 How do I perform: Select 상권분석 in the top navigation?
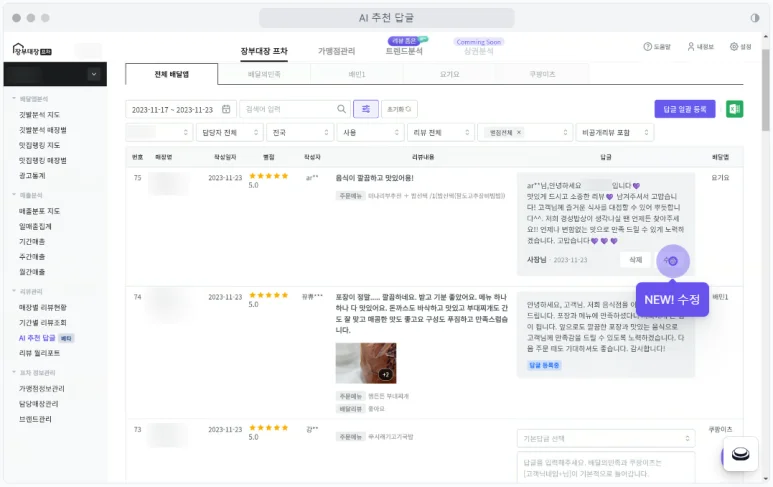point(479,51)
